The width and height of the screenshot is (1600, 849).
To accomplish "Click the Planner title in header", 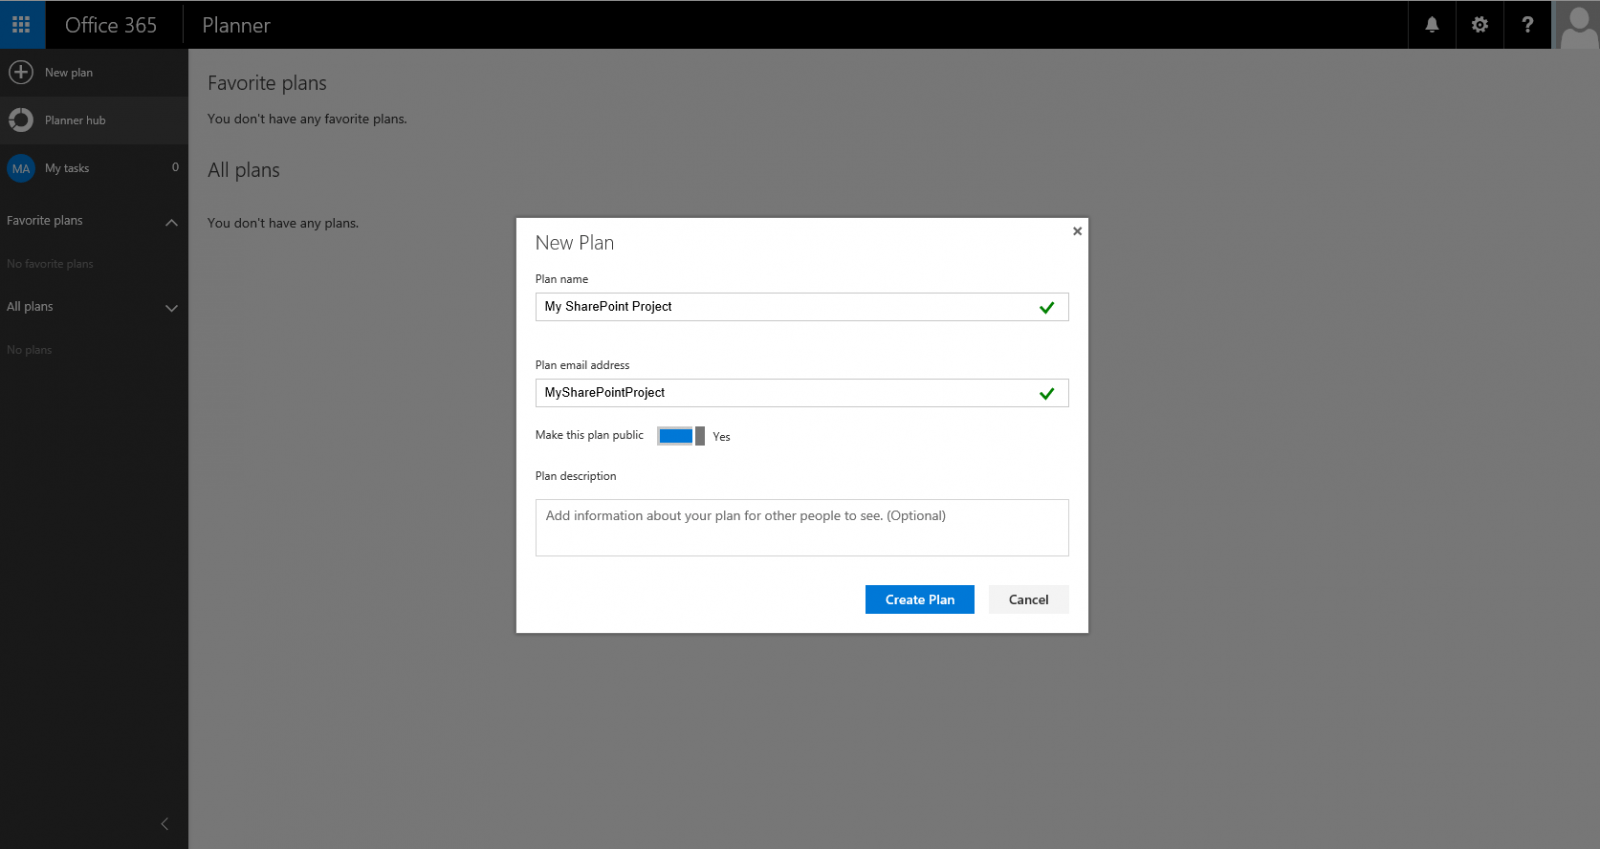I will [x=236, y=25].
